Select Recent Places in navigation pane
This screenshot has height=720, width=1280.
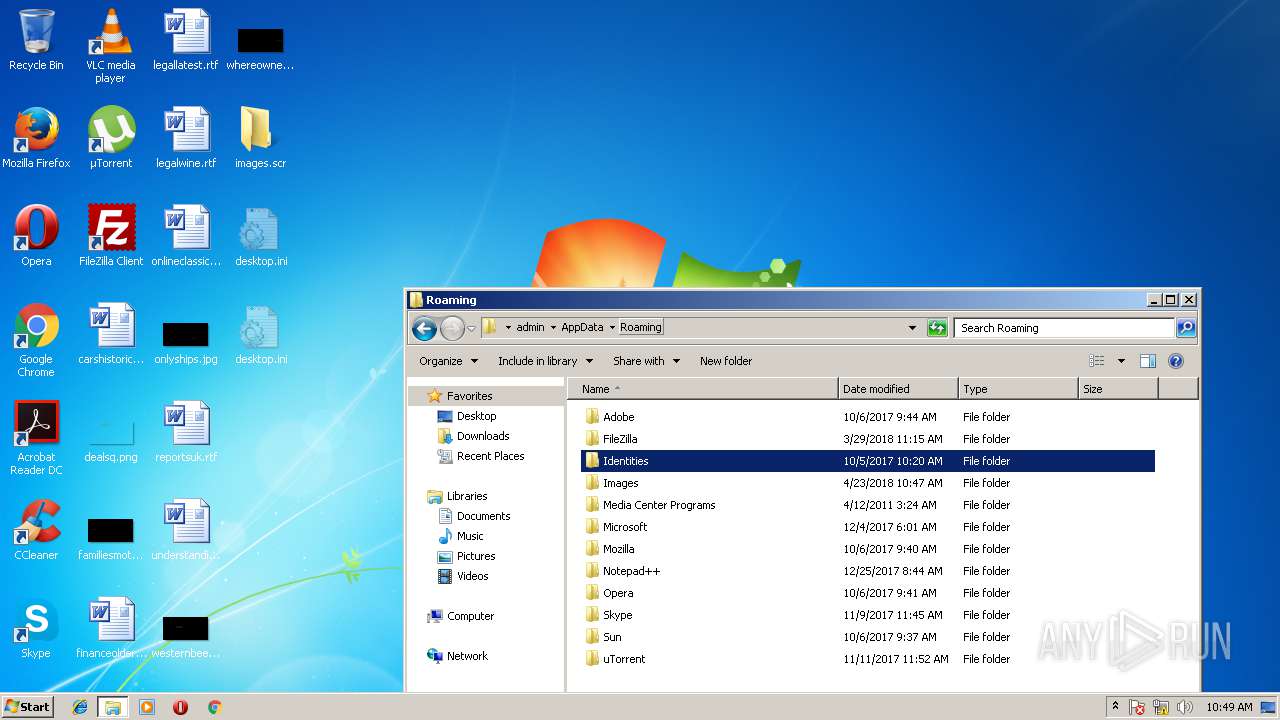click(490, 456)
